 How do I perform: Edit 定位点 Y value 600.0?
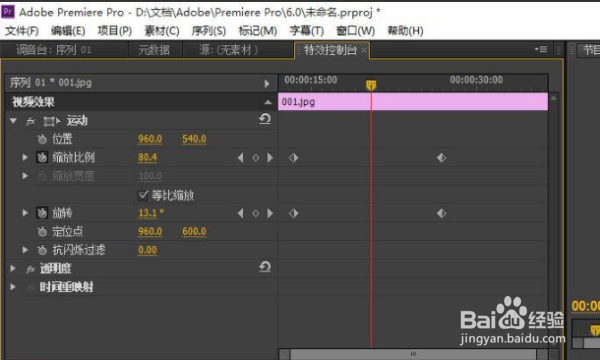194,231
